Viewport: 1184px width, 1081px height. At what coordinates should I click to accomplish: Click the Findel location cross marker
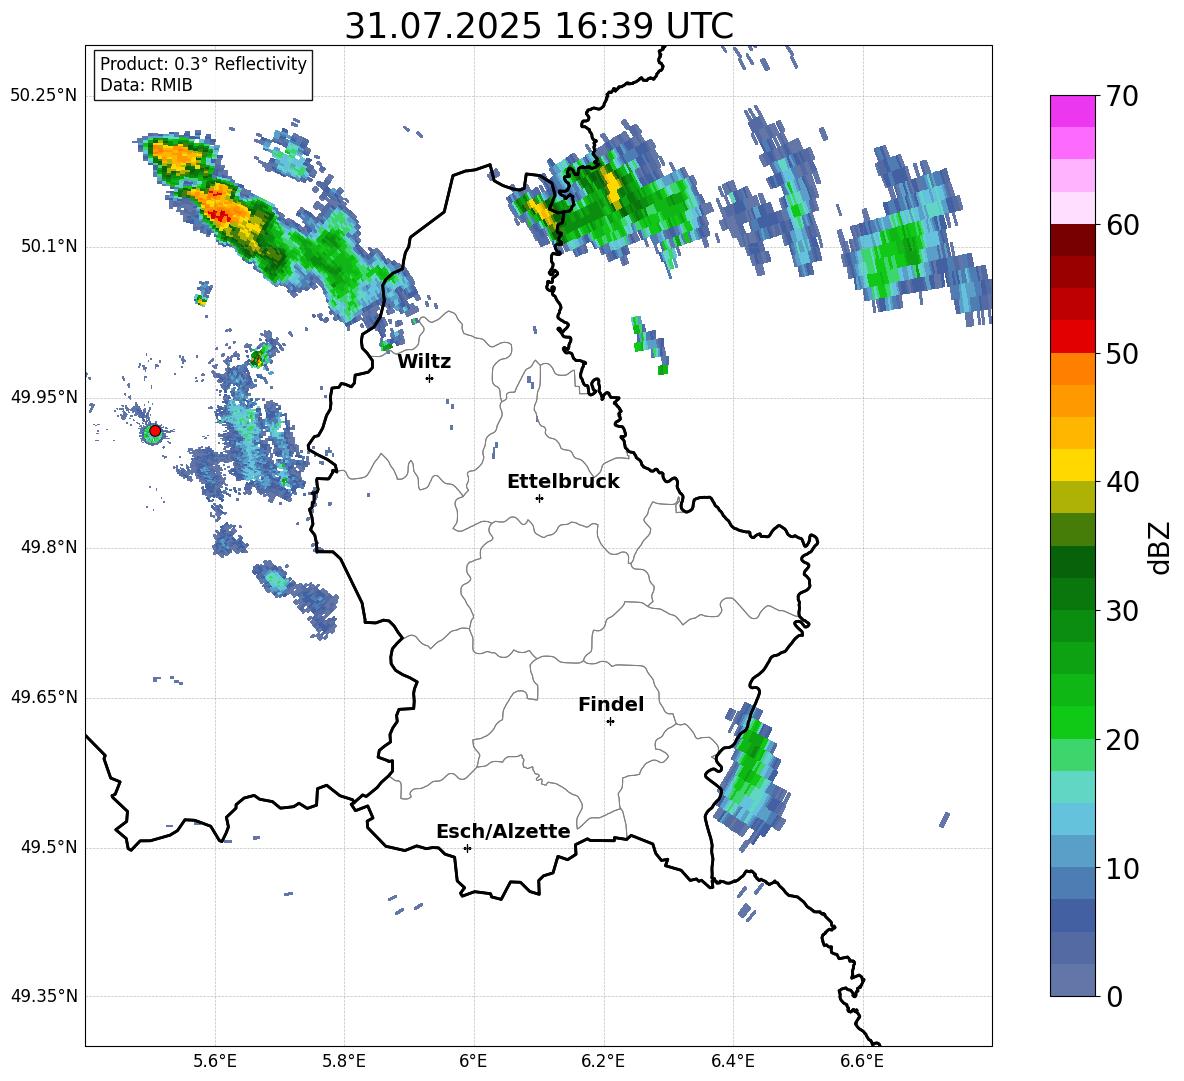click(x=610, y=722)
